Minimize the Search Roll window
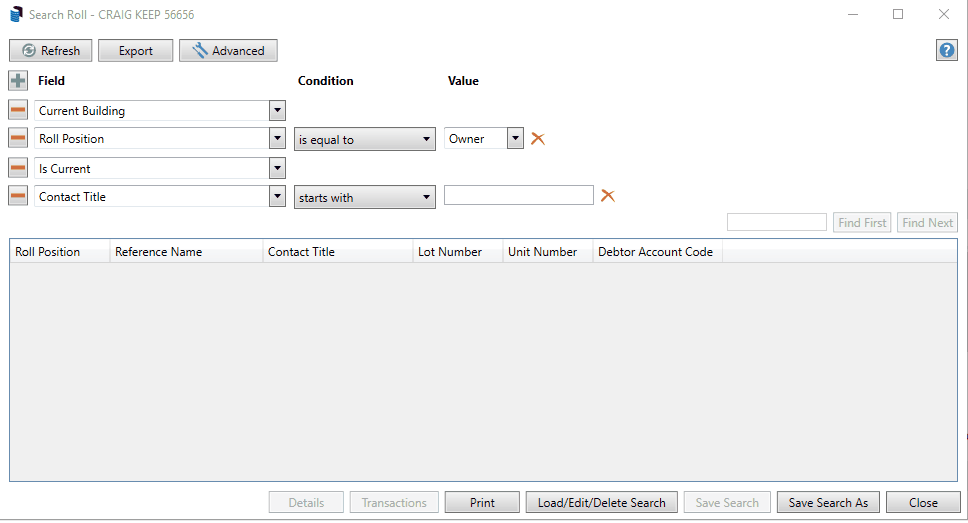 coord(853,14)
